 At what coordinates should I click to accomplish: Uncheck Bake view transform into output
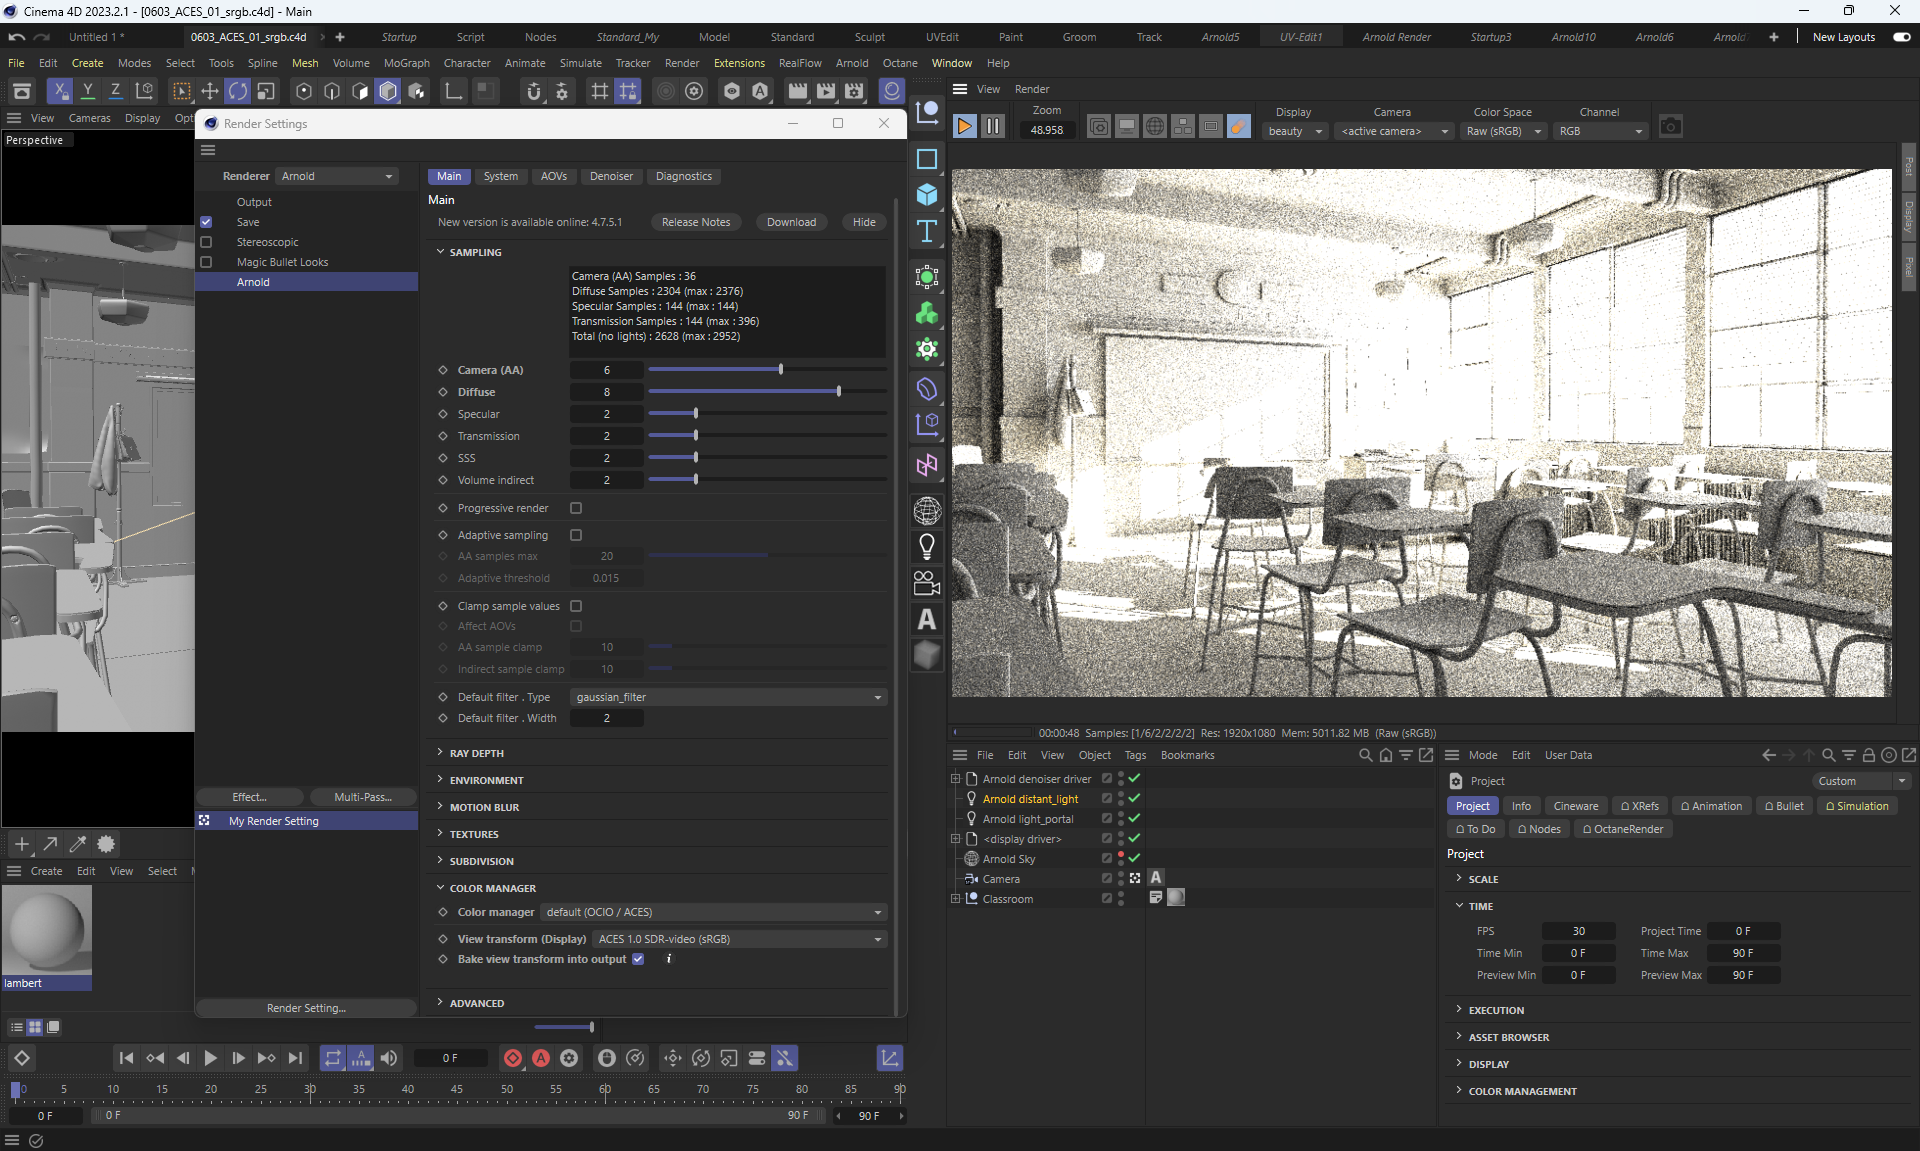pos(638,959)
